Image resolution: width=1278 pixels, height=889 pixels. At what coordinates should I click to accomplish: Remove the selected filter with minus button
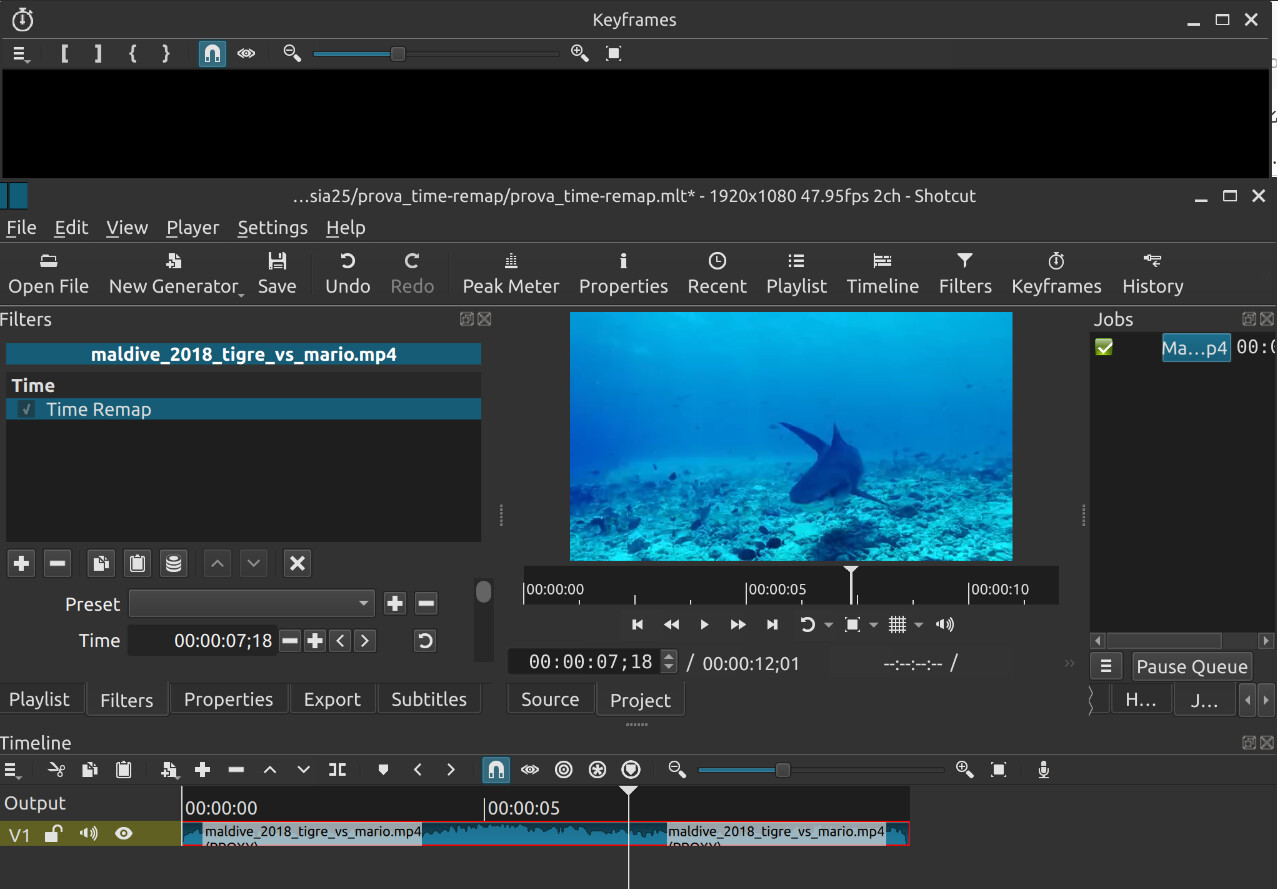coord(58,563)
